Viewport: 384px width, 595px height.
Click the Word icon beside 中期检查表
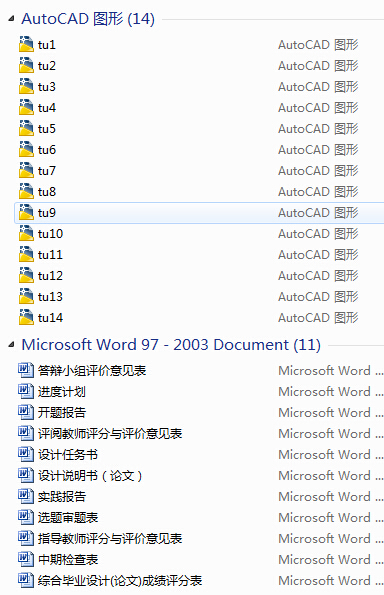click(26, 559)
